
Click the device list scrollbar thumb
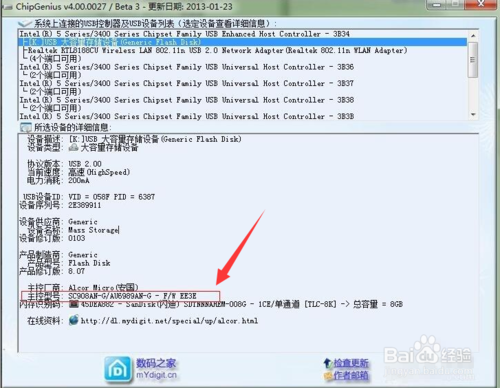click(x=472, y=60)
